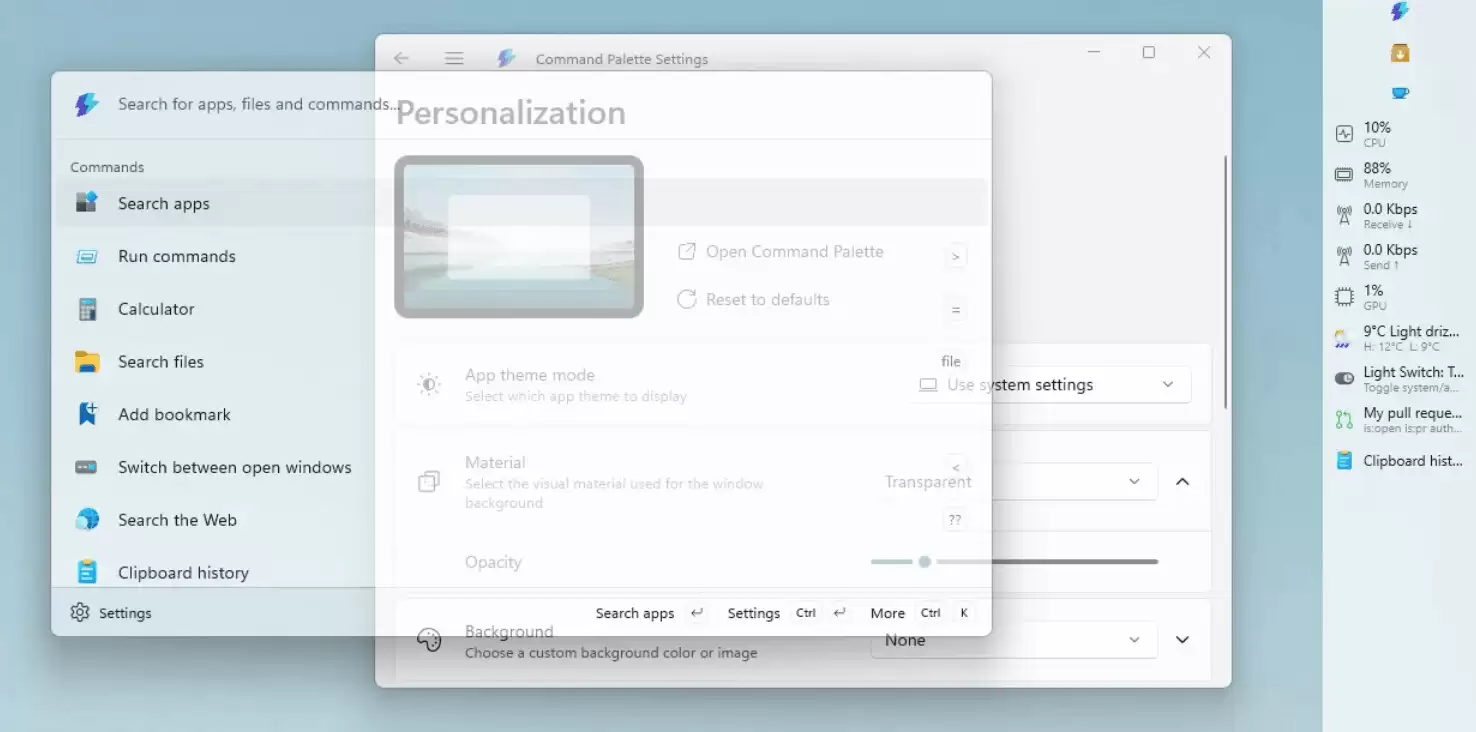Open Search the Web command
The image size is (1476, 732).
pos(177,520)
